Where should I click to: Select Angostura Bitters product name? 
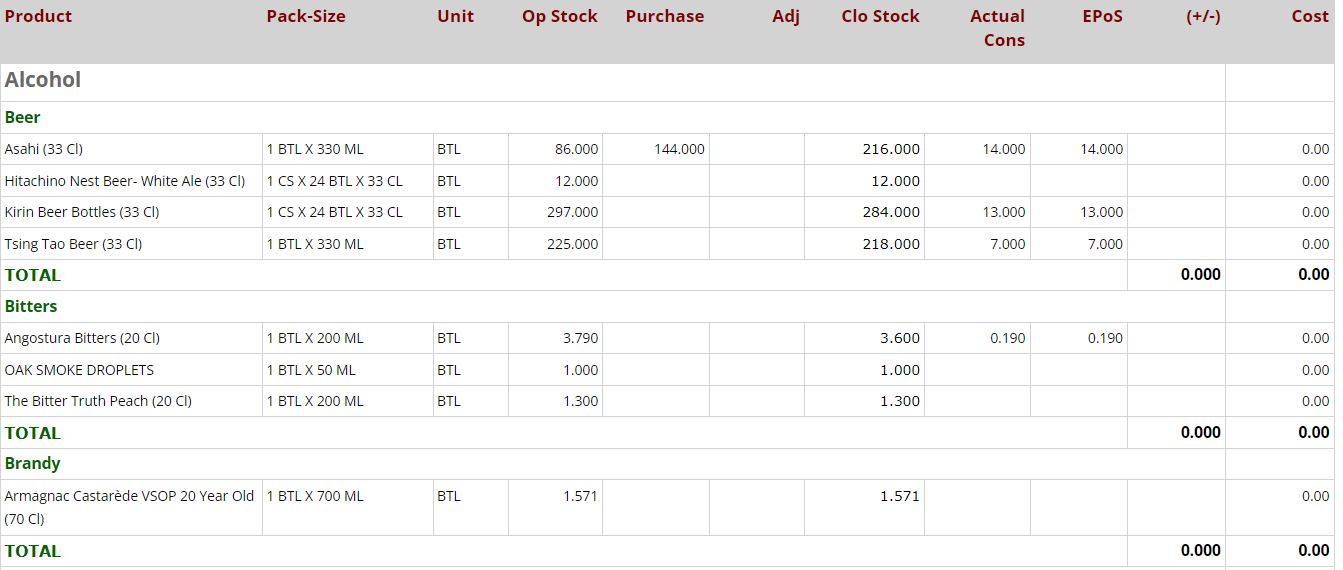tap(82, 338)
